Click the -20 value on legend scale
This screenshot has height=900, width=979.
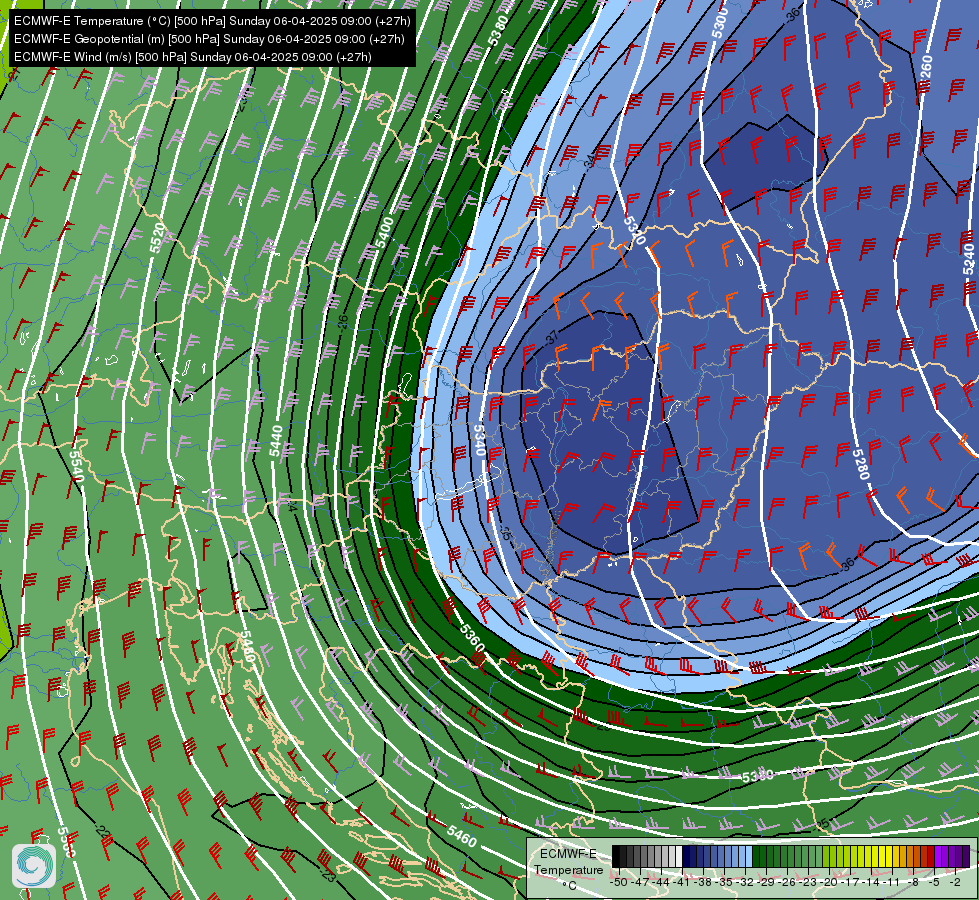pos(829,883)
